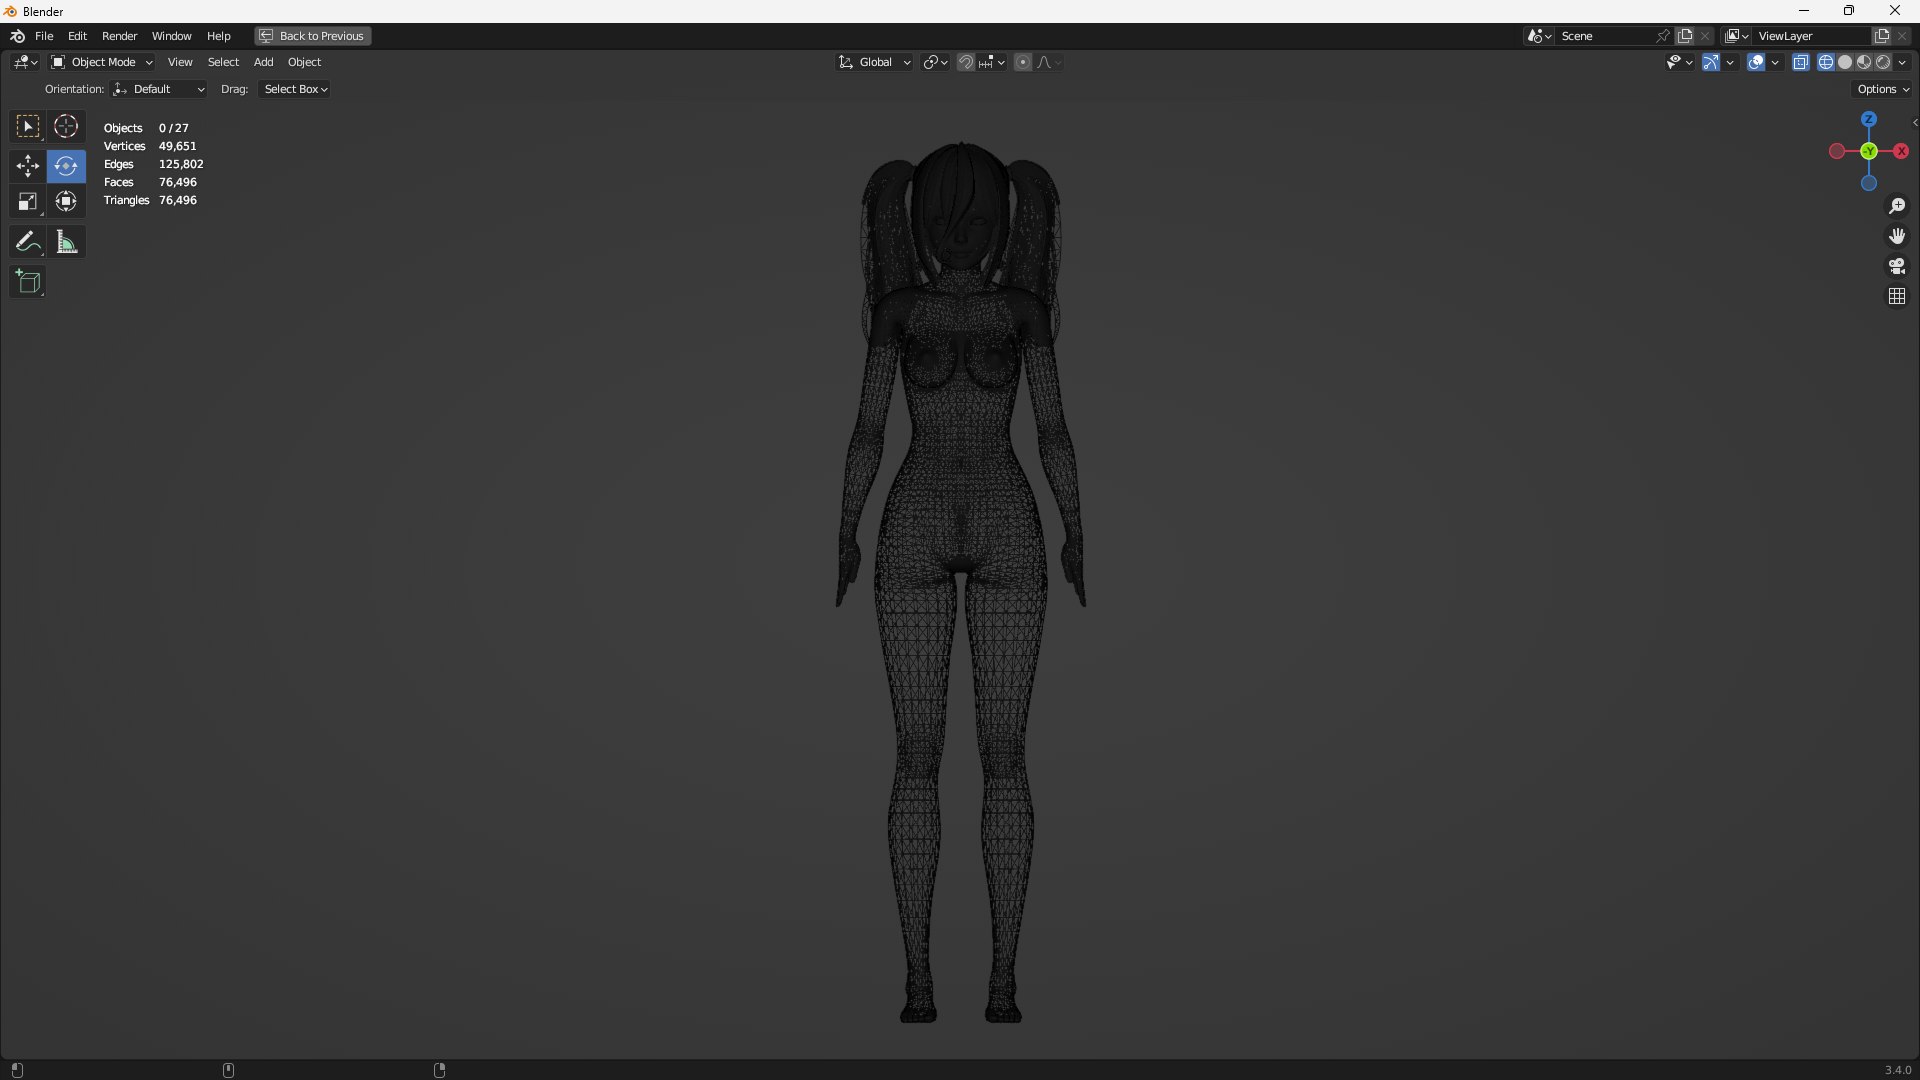Switch to material preview shading
Image resolution: width=1920 pixels, height=1080 pixels.
pos(1864,62)
